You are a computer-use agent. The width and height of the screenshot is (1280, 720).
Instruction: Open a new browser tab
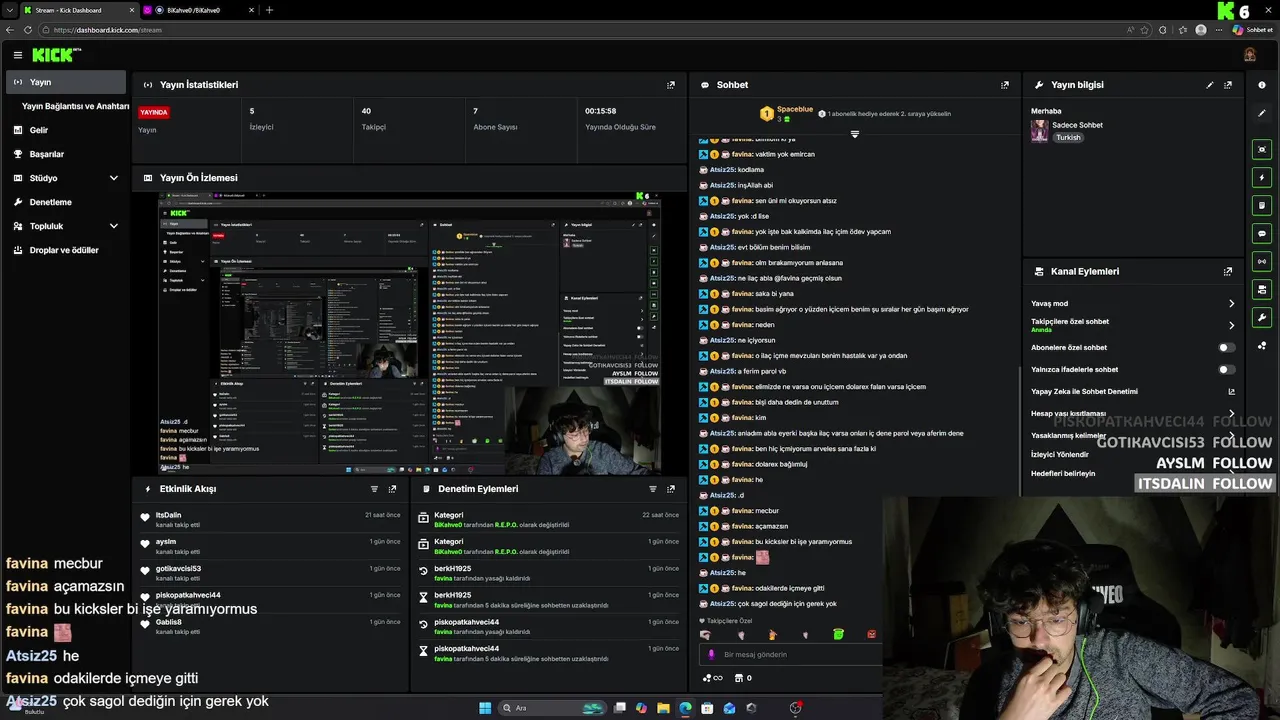[x=269, y=10]
